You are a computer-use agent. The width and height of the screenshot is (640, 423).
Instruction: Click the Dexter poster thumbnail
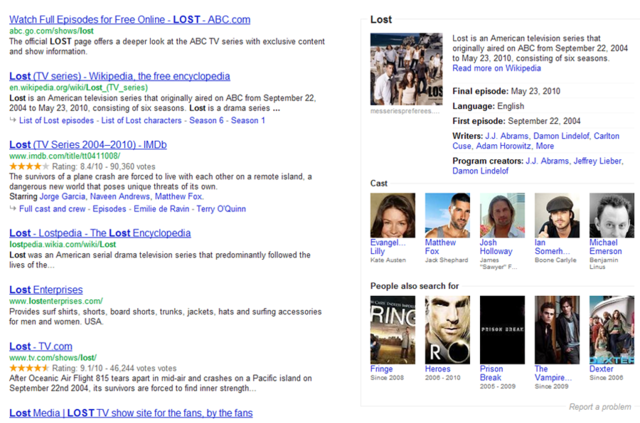point(612,330)
